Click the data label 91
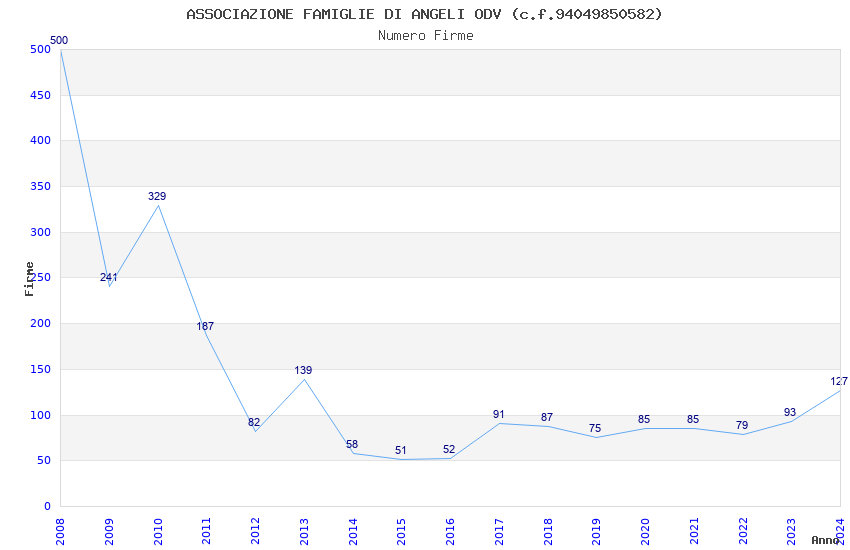 [x=499, y=414]
